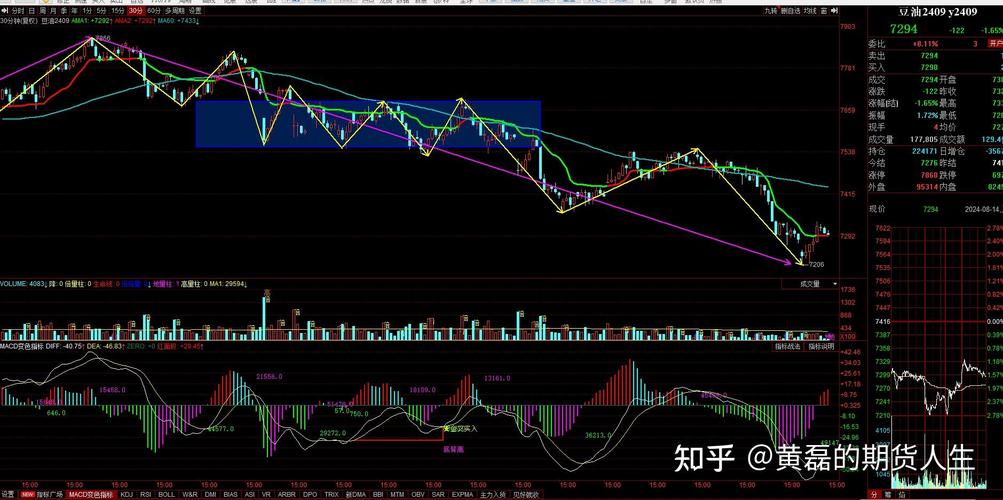Open the 九转 indicator button
Screen dimensions: 1003x500
(x=770, y=11)
